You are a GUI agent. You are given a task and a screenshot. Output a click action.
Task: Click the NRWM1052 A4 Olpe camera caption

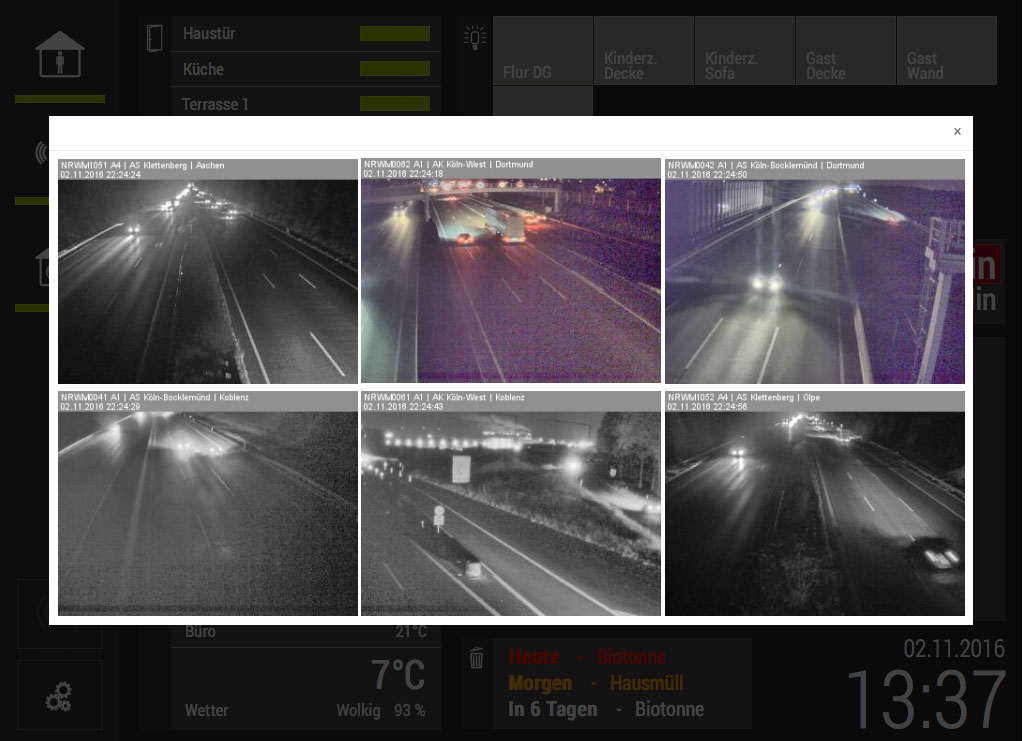744,401
